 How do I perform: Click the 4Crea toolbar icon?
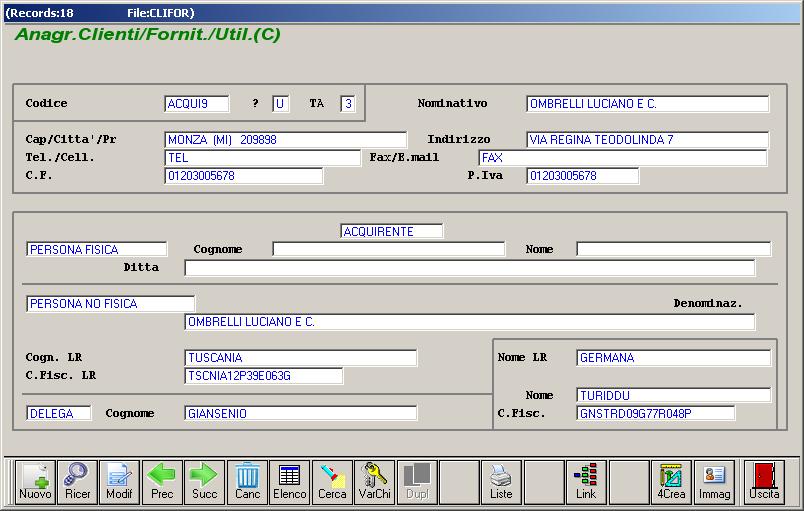(671, 481)
